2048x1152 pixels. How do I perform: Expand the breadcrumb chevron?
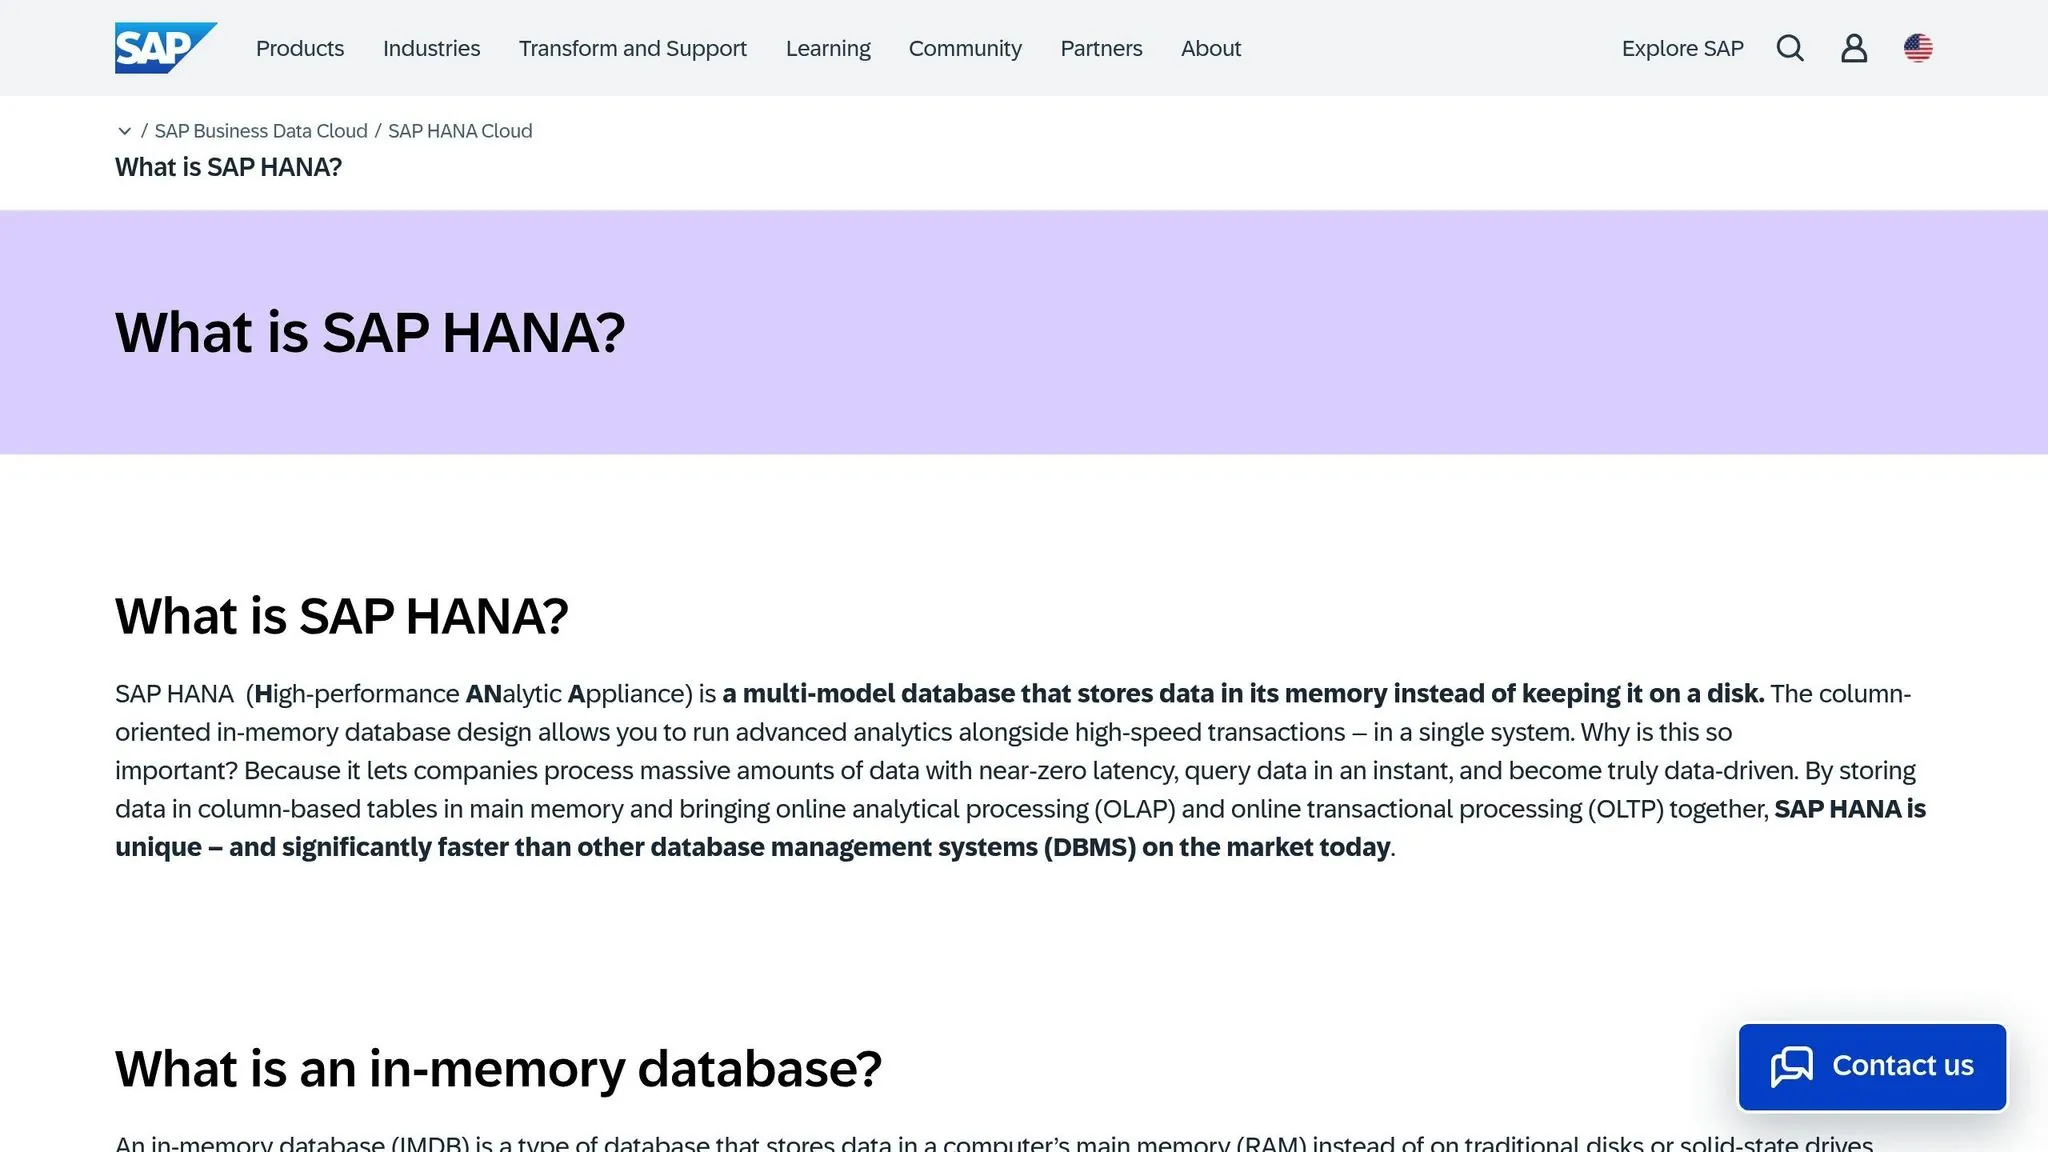[x=124, y=131]
